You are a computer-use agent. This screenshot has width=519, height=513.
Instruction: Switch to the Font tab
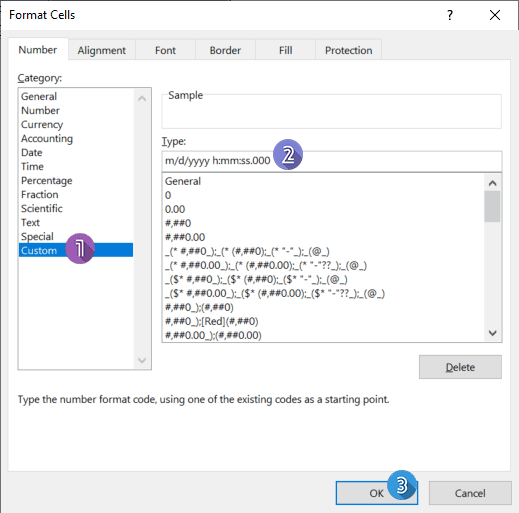pos(165,50)
